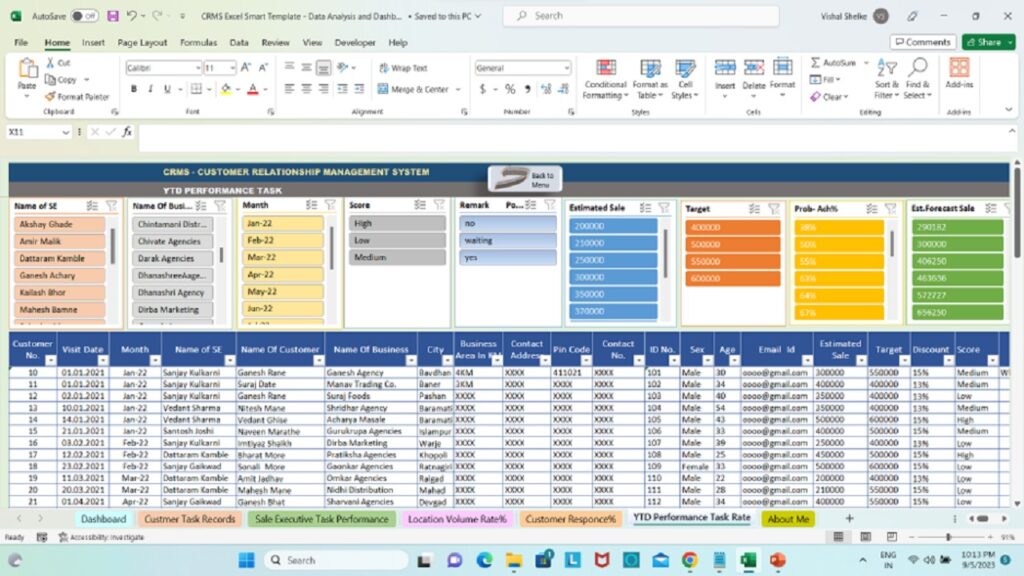Select the High item in Score slicer
1024x576 pixels.
click(397, 223)
